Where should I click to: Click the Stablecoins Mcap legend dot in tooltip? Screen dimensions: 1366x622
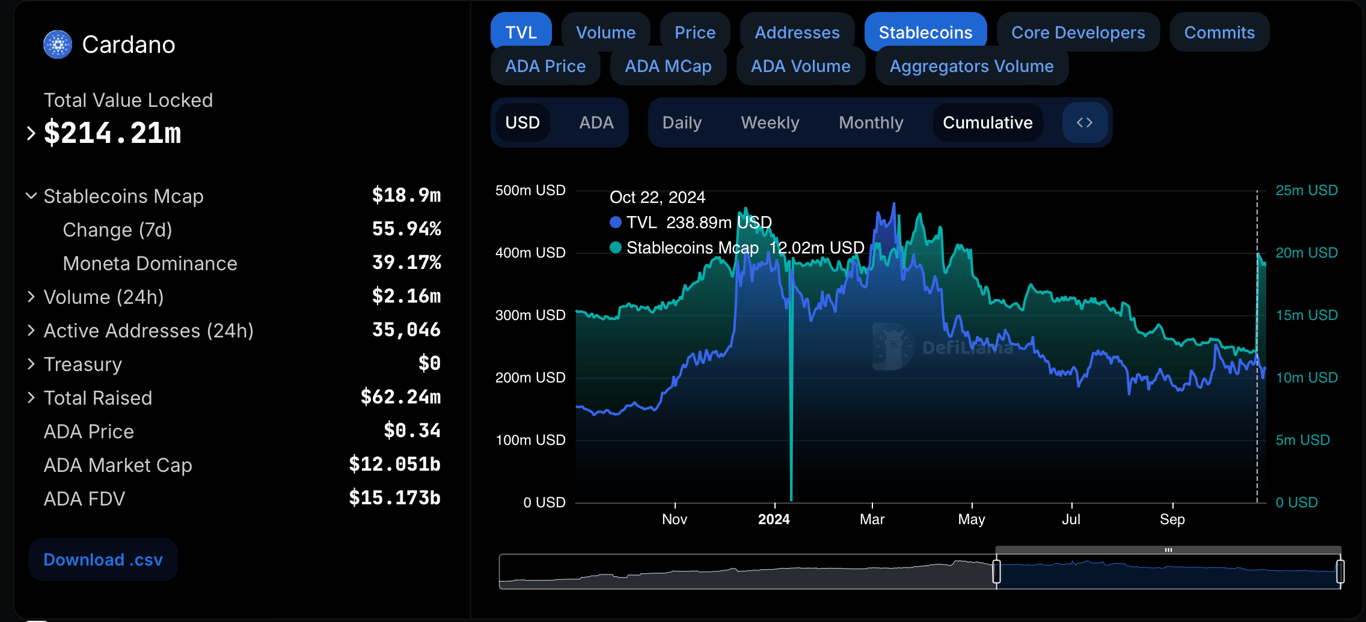pos(616,248)
